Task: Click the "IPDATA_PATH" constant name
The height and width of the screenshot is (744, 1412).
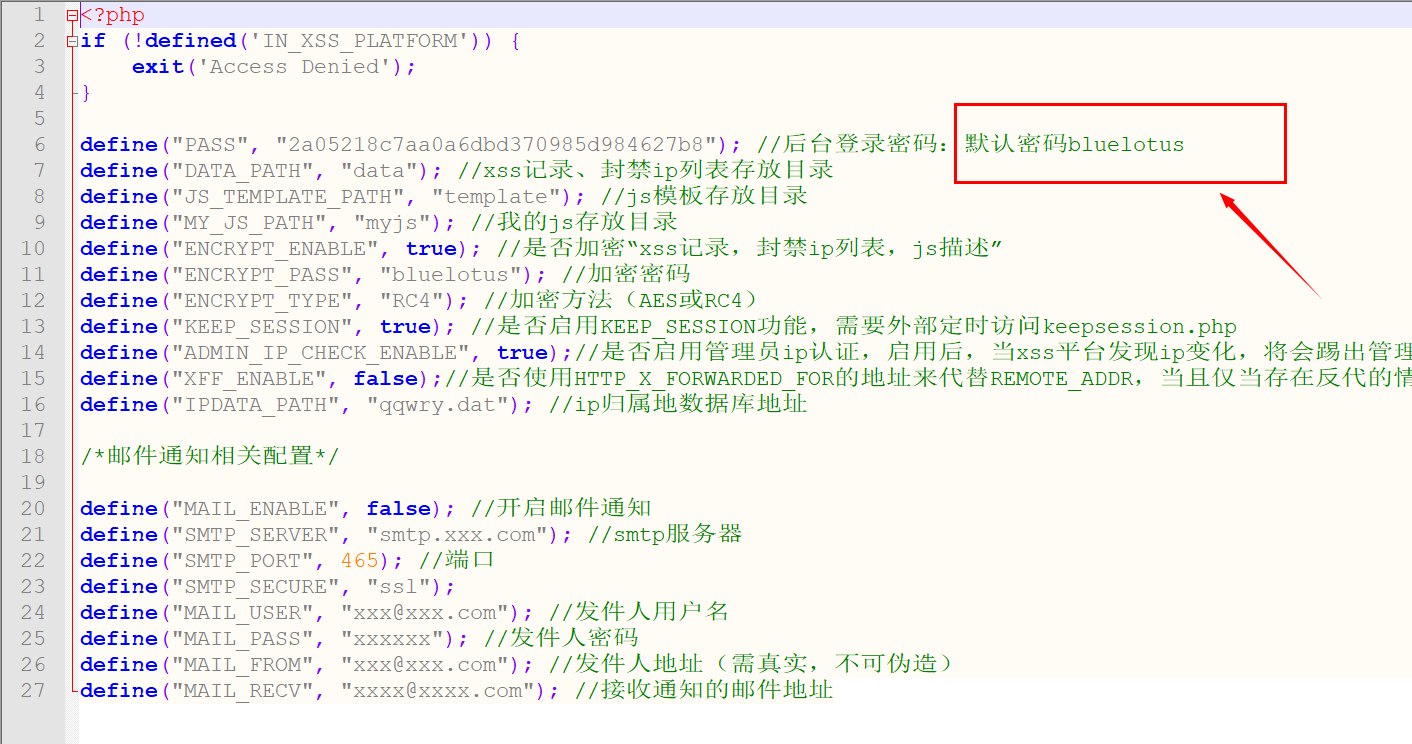Action: (x=256, y=405)
